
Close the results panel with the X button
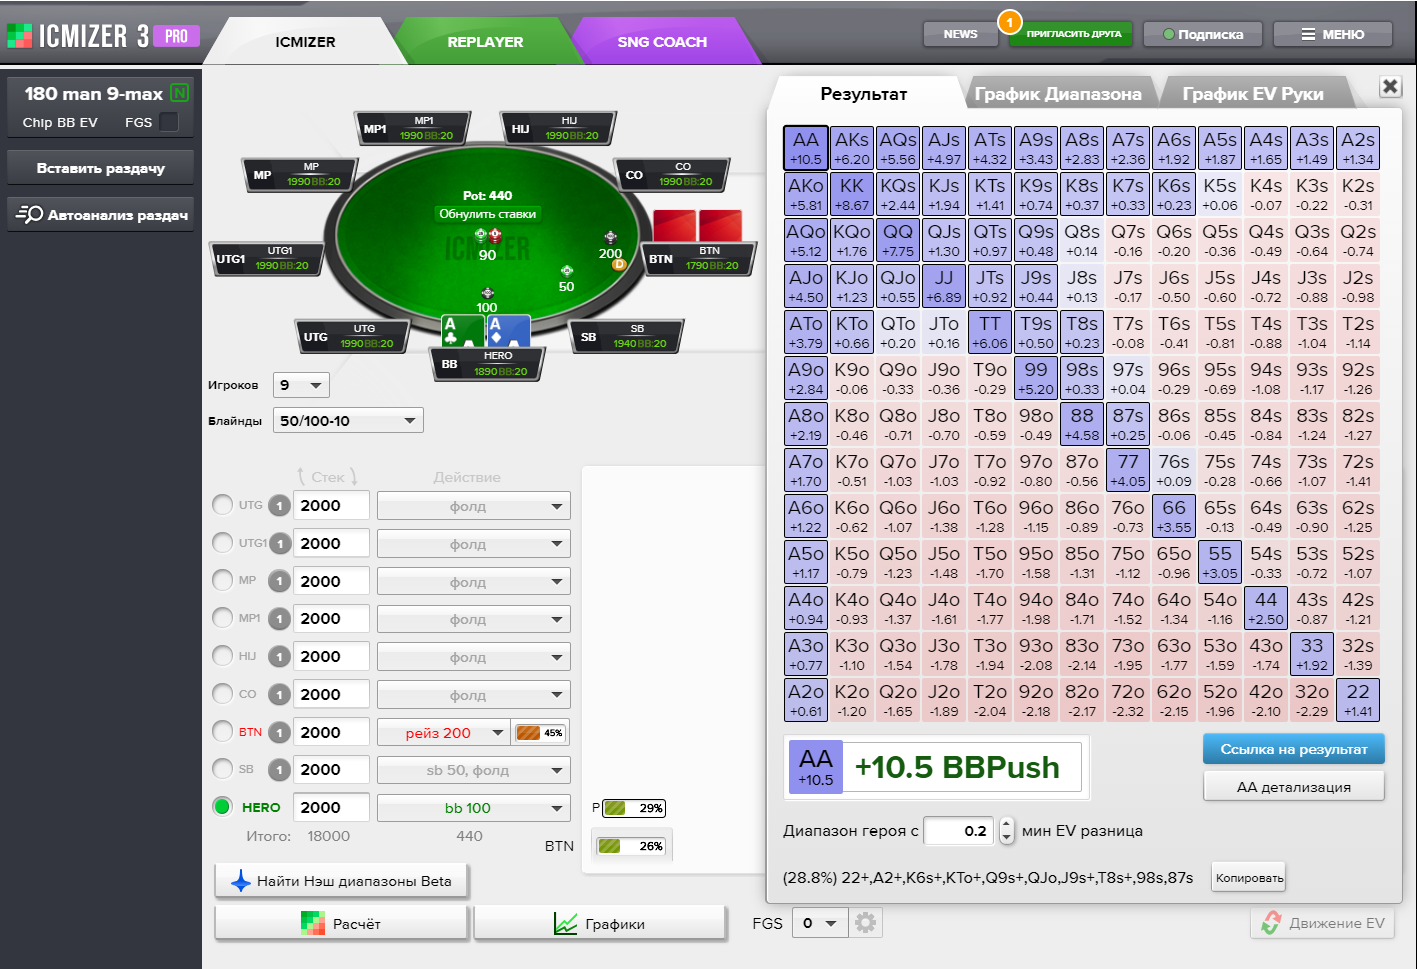[1390, 87]
